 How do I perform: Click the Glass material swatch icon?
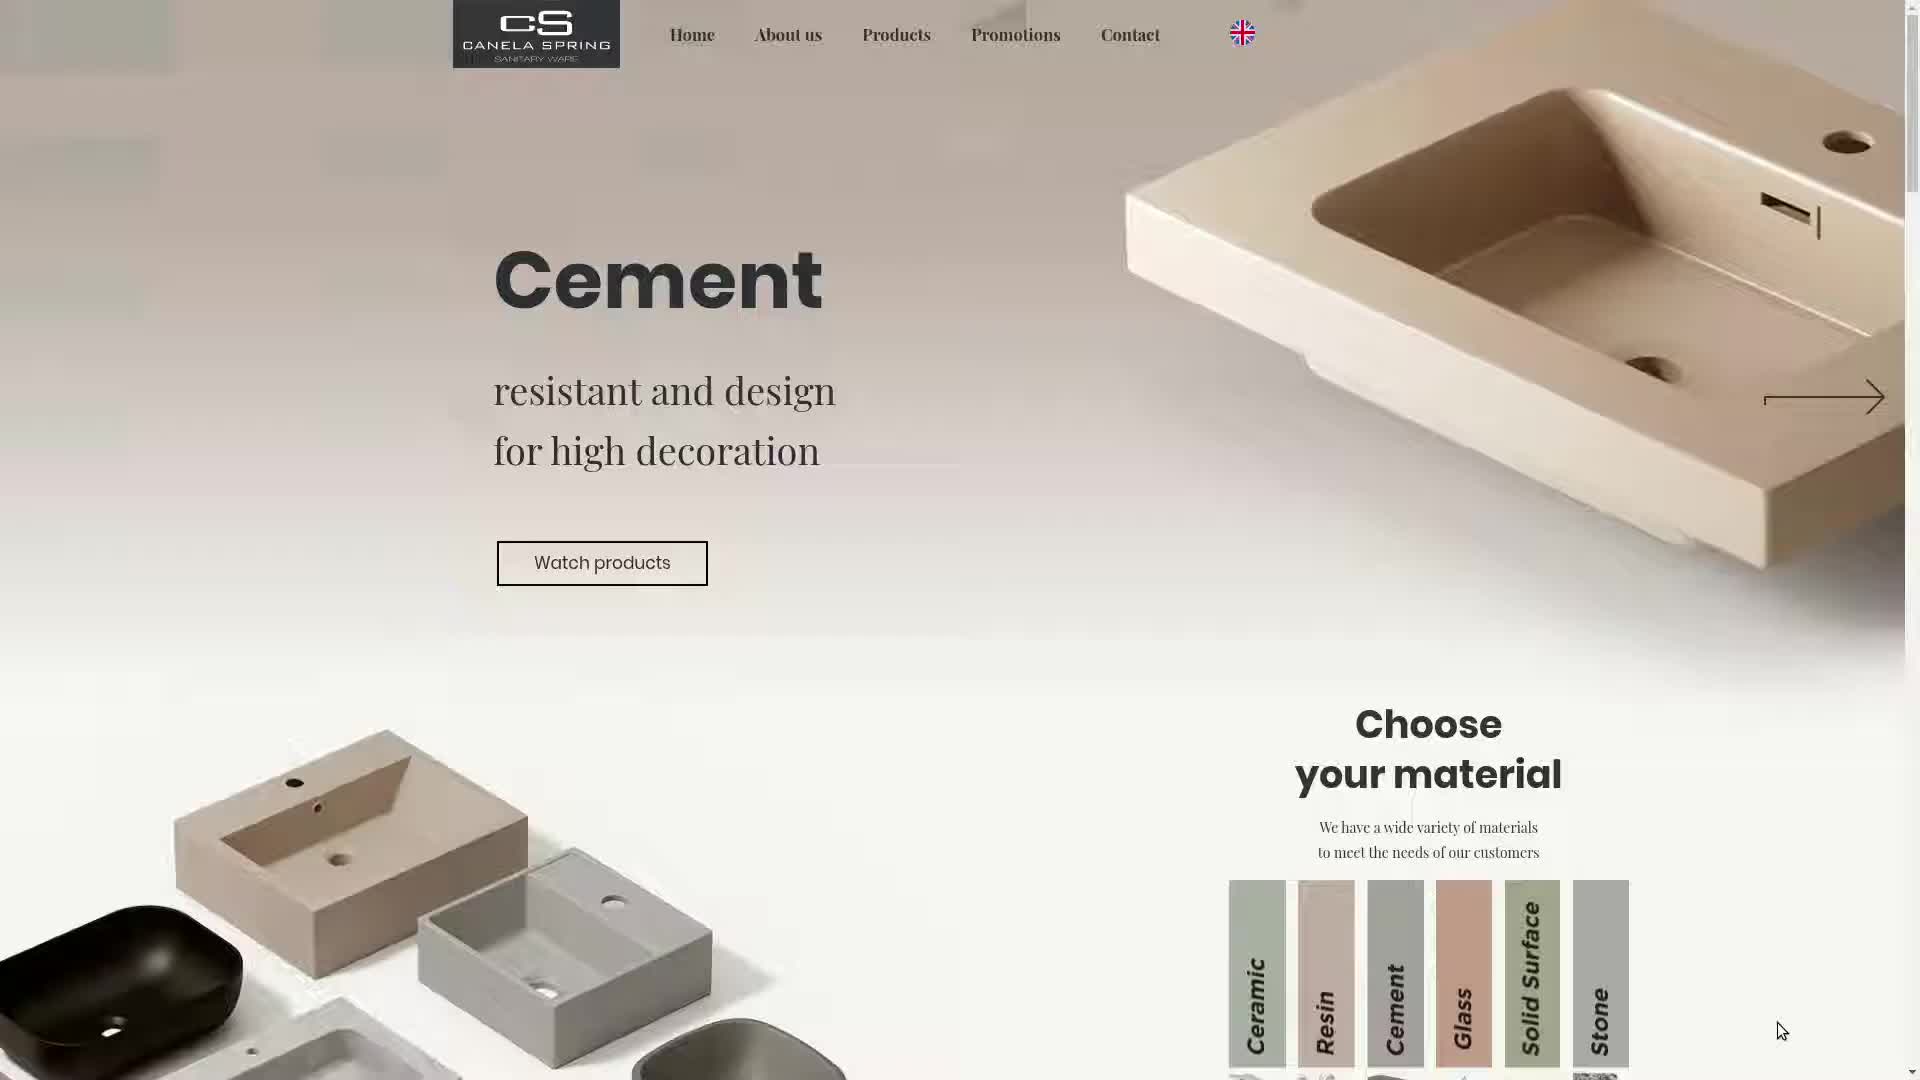pos(1464,973)
